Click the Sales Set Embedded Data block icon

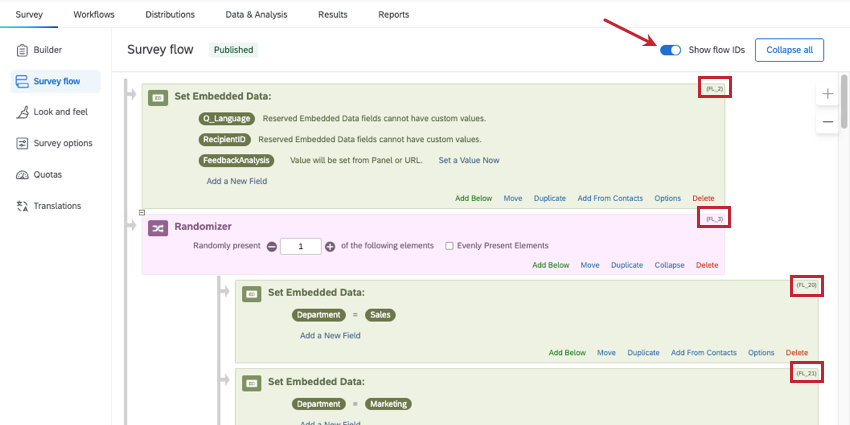tap(252, 294)
